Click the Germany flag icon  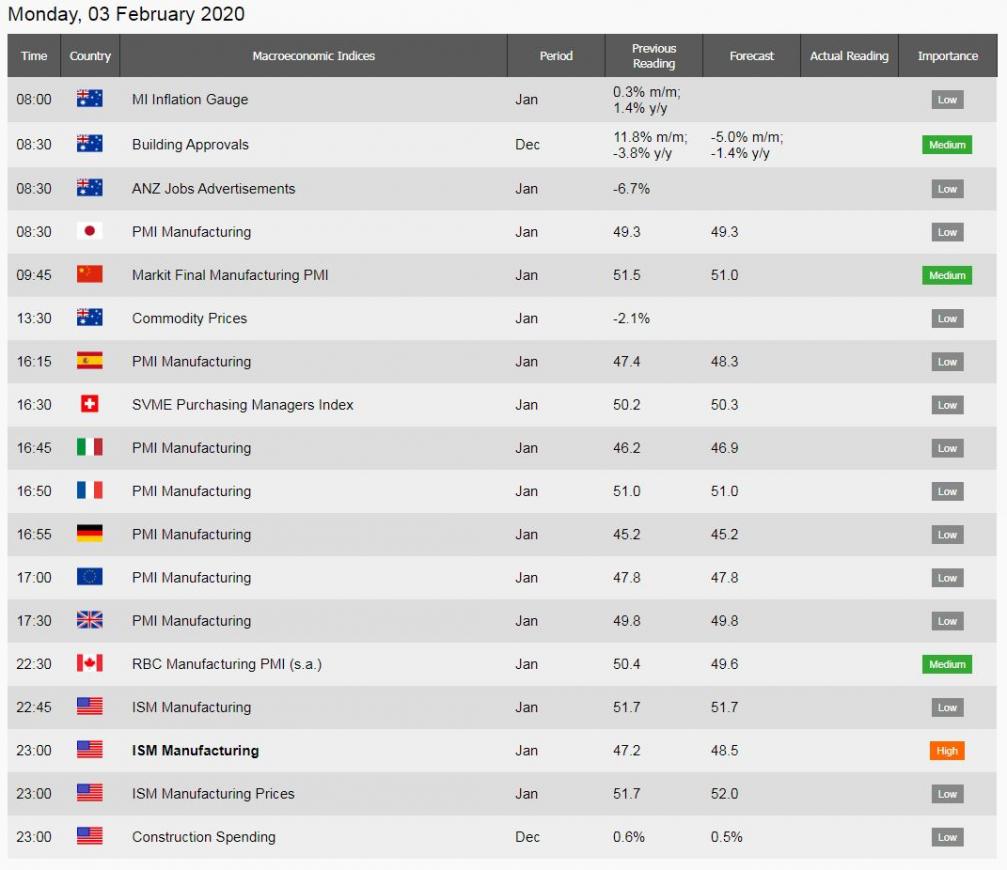pyautogui.click(x=89, y=535)
